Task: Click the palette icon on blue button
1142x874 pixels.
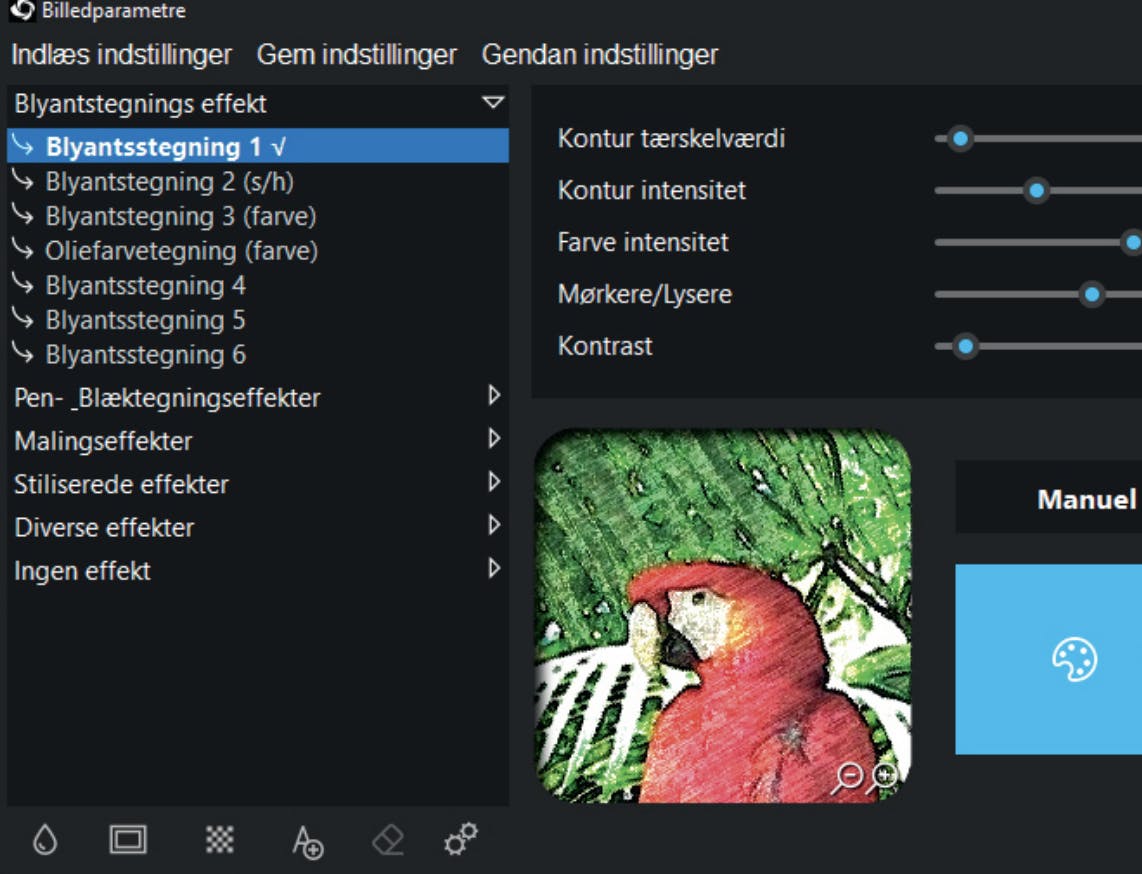Action: click(x=1074, y=659)
